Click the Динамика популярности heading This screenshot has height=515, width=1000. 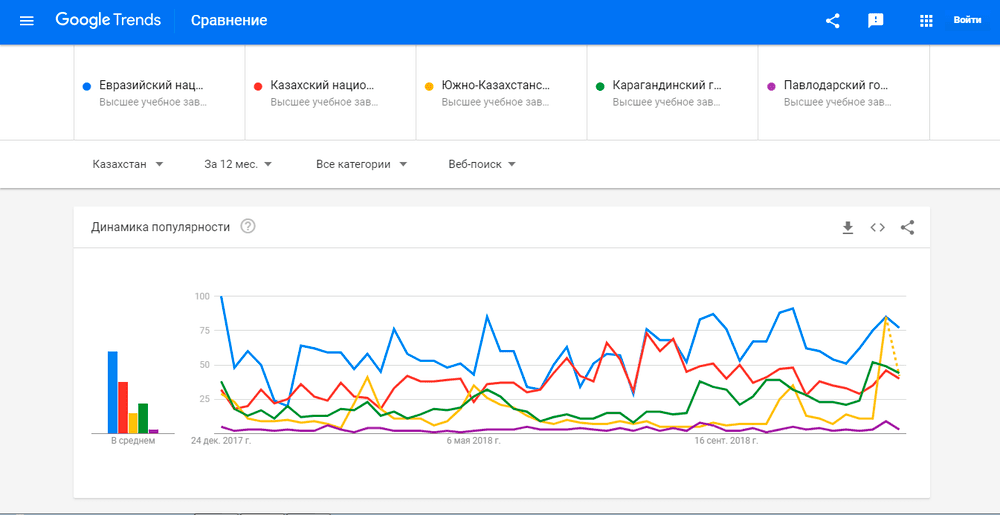tap(160, 227)
